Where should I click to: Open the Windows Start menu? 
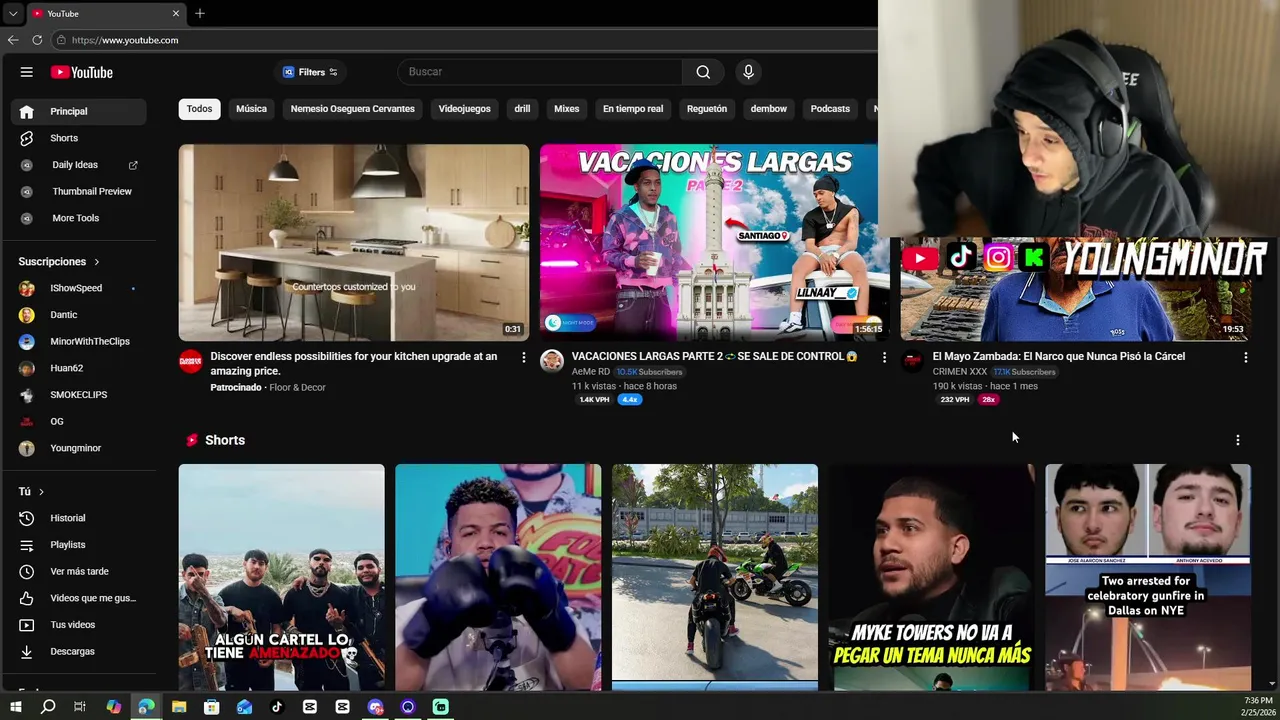click(x=15, y=707)
